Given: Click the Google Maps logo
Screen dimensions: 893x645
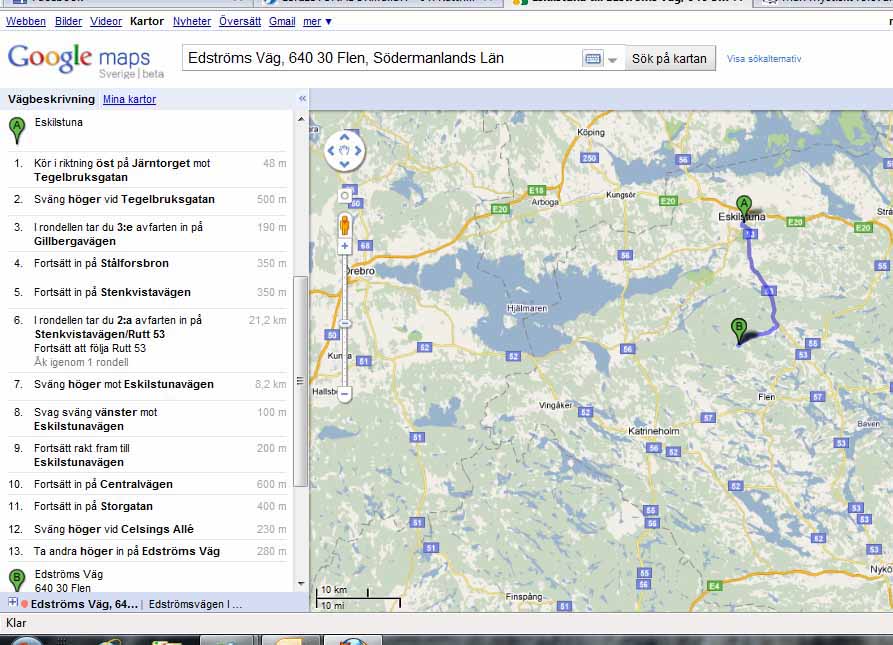Looking at the screenshot, I should point(85,60).
